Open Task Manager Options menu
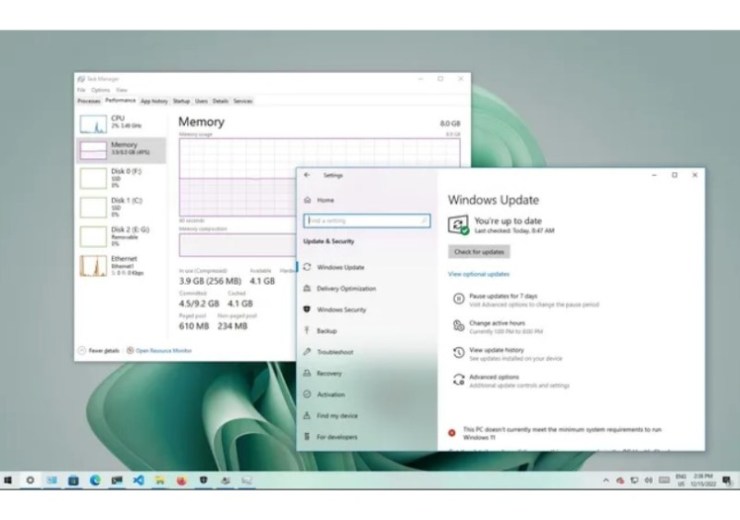The height and width of the screenshot is (520, 740). (101, 90)
